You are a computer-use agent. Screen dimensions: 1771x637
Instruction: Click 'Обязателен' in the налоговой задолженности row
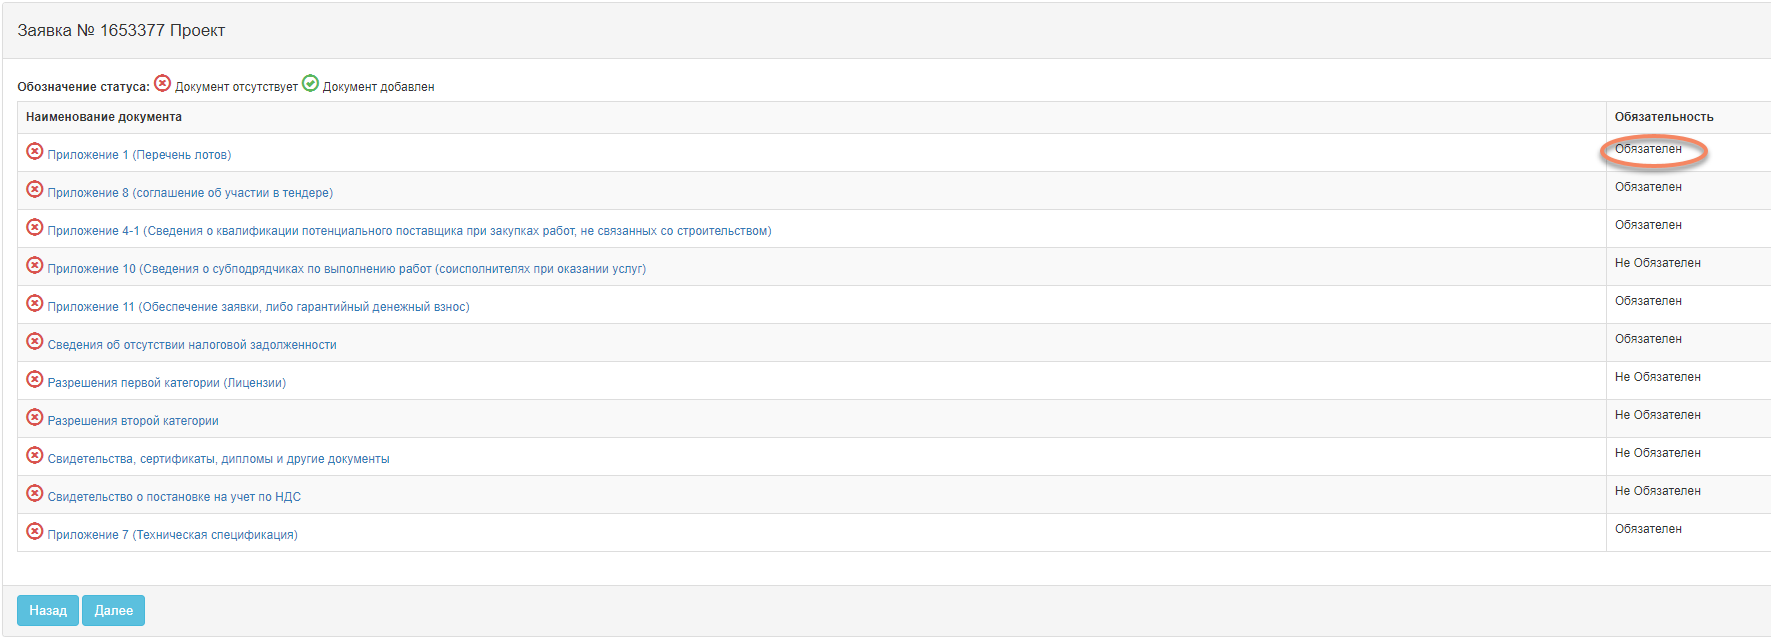click(1648, 339)
